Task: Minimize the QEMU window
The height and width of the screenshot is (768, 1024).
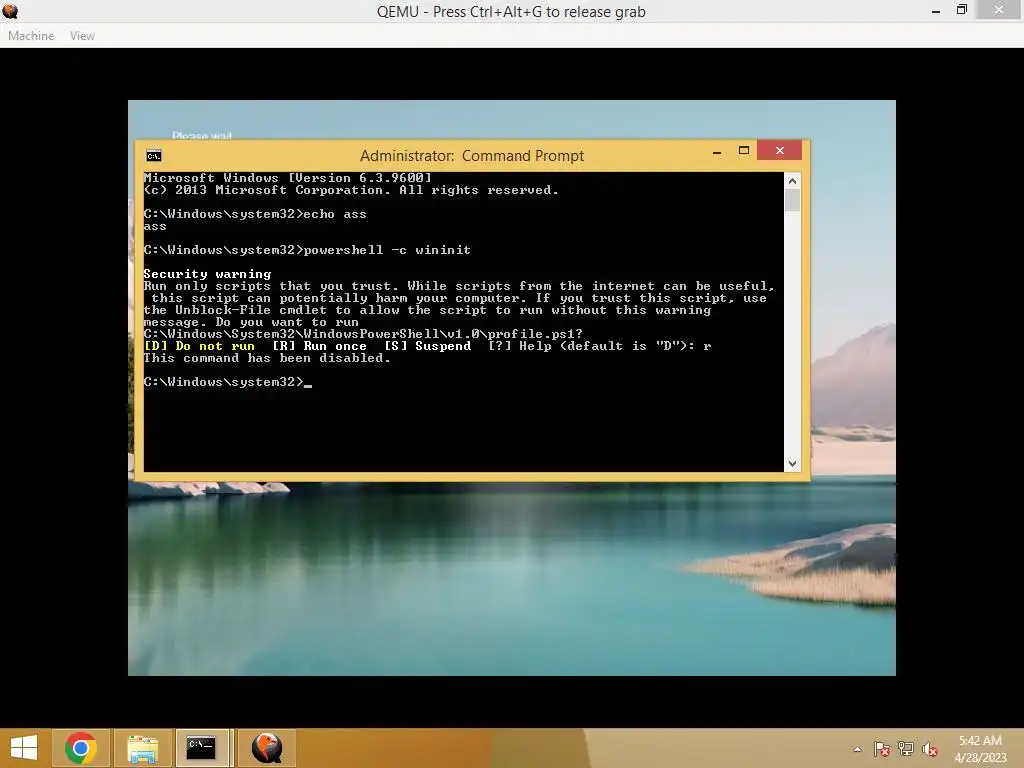Action: [x=936, y=10]
